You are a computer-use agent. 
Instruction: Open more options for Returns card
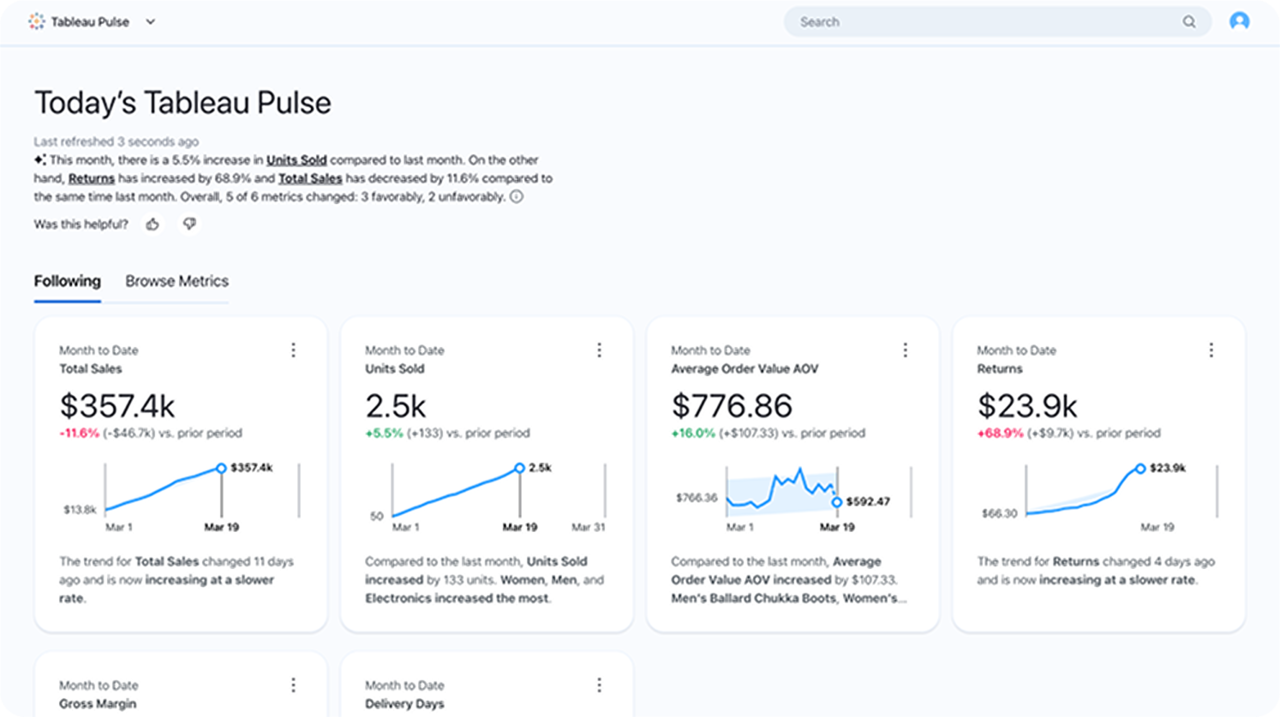[x=1211, y=350]
